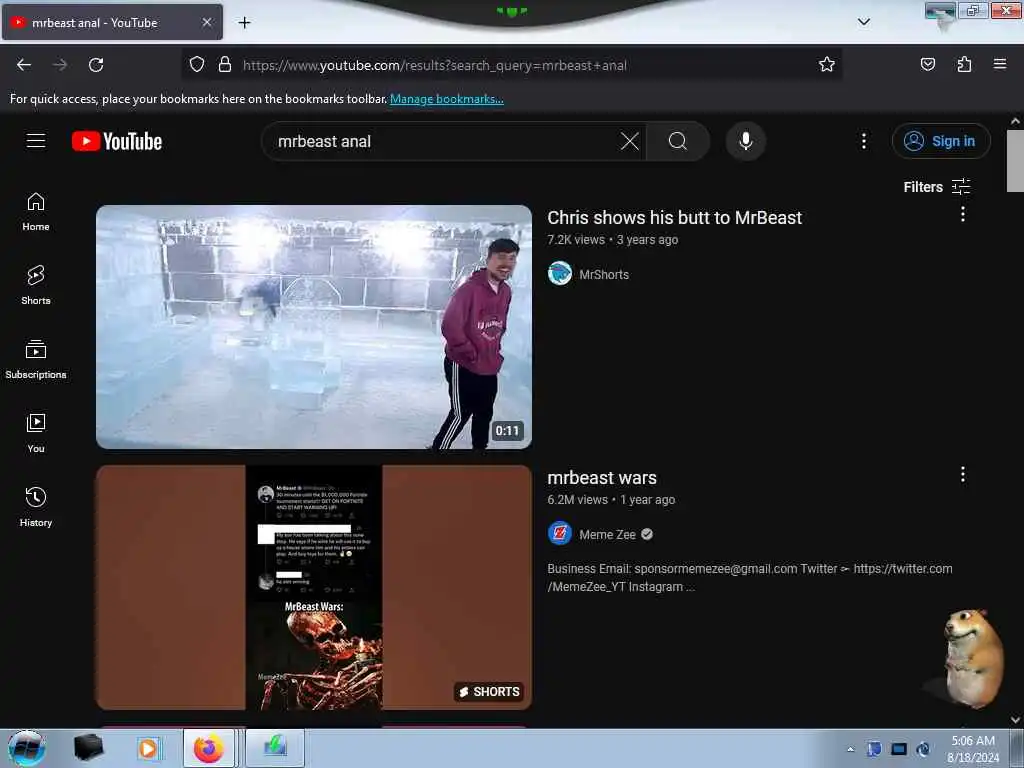Select the "mrbeast anal - YouTube" tab
1024x768 pixels.
point(112,22)
